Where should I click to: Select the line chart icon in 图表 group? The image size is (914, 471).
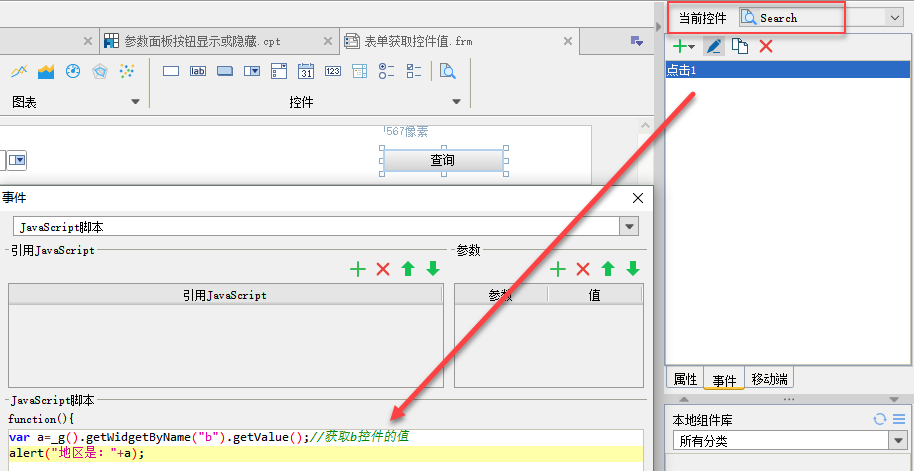coord(19,71)
